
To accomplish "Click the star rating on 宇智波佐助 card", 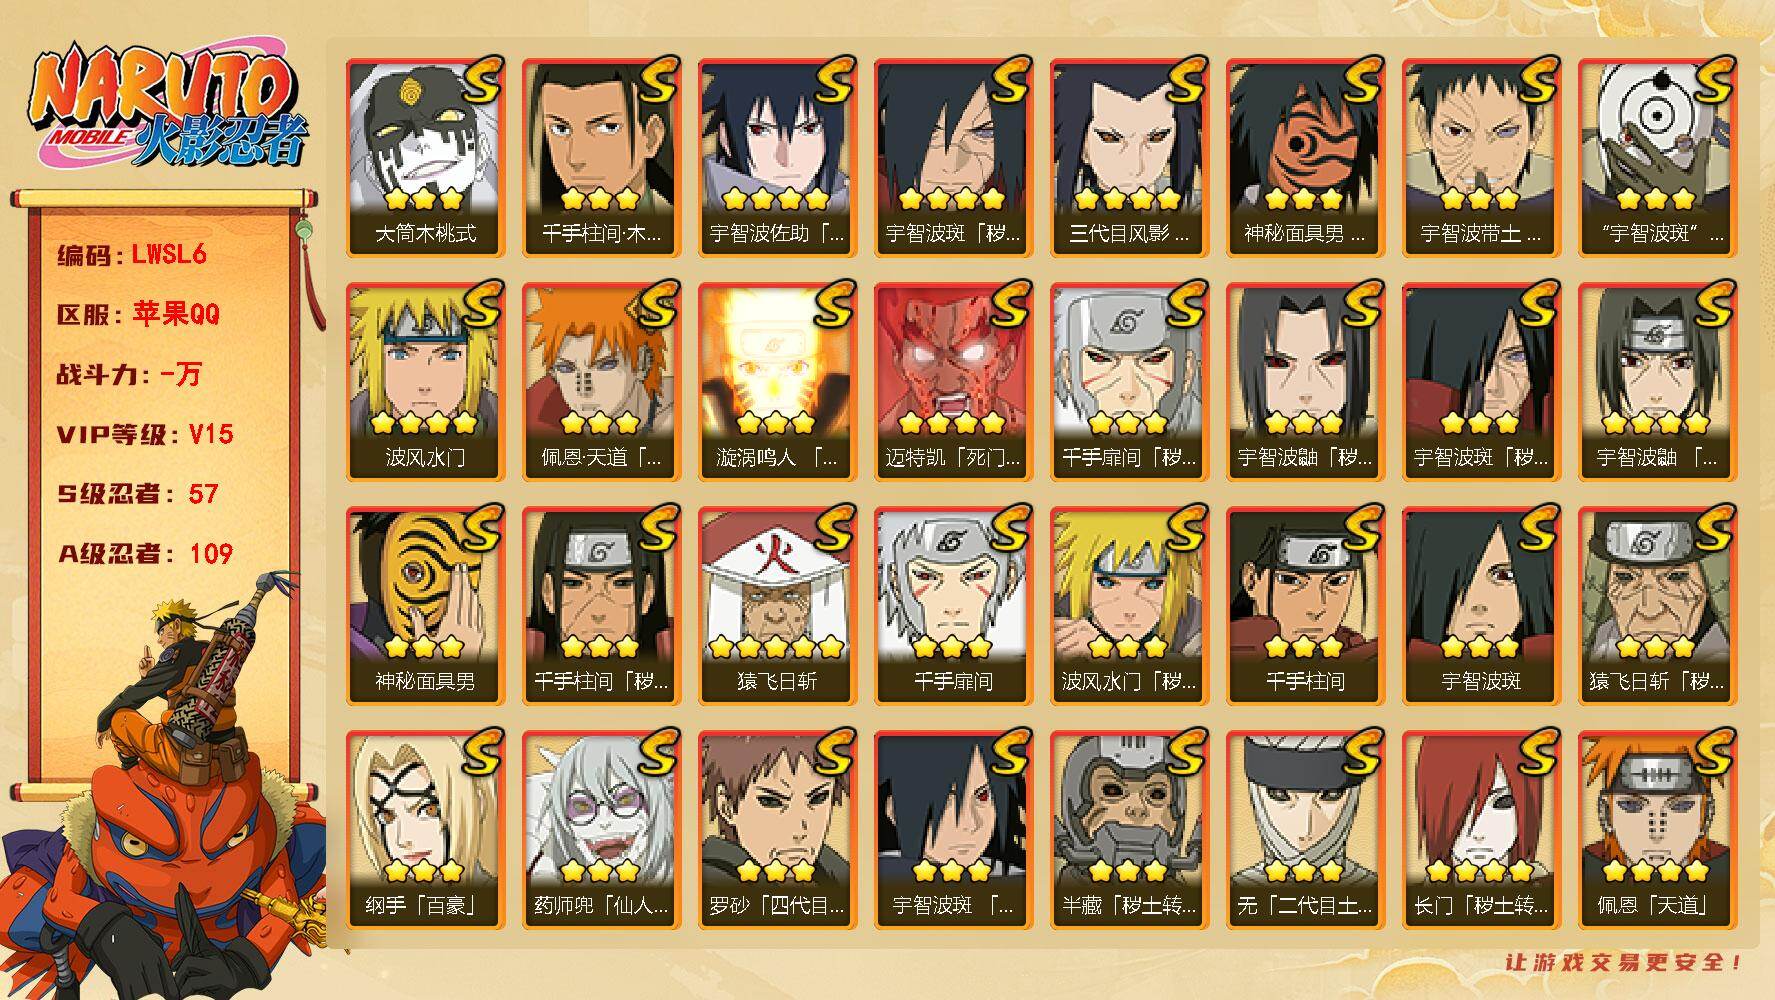I will 777,198.
